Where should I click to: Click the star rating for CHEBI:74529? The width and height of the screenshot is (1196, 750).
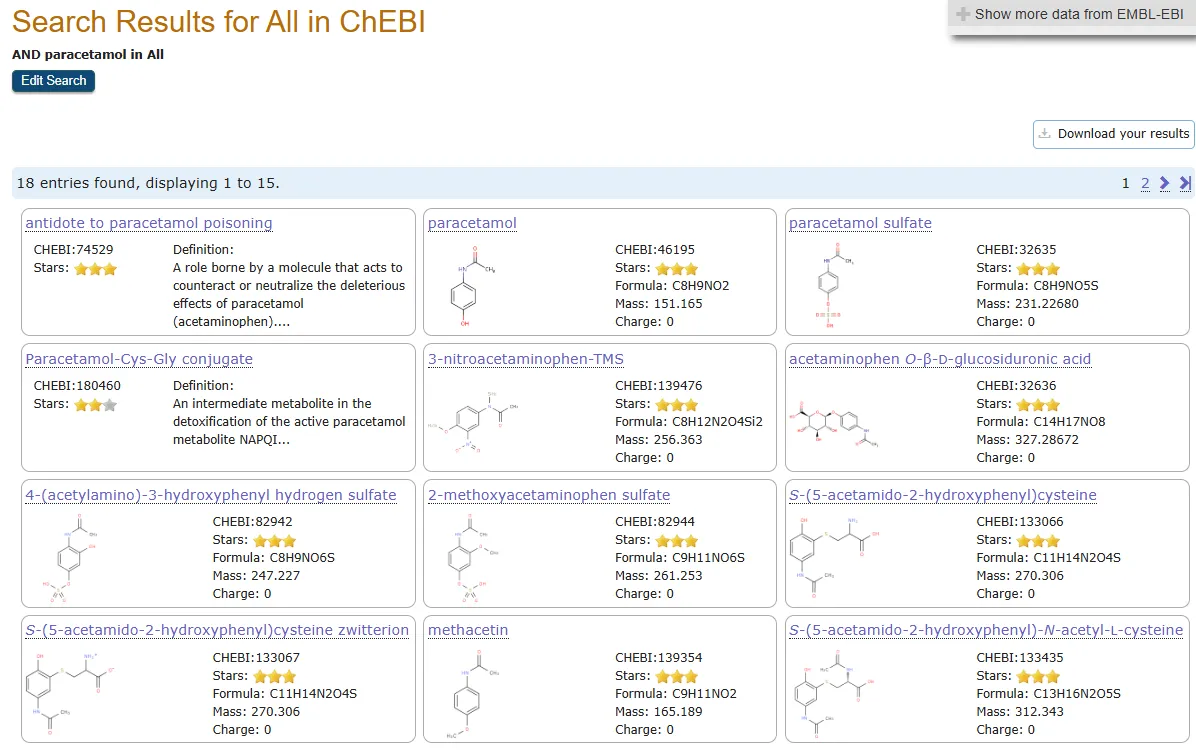coord(95,269)
